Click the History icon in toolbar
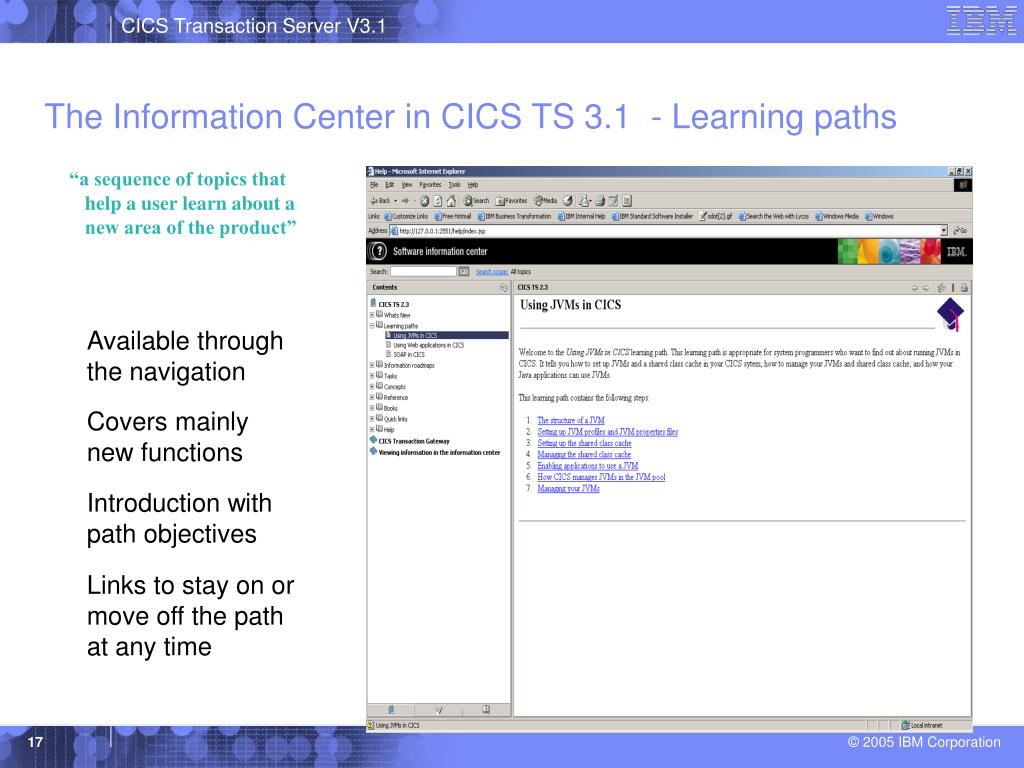Image resolution: width=1024 pixels, height=768 pixels. (568, 201)
